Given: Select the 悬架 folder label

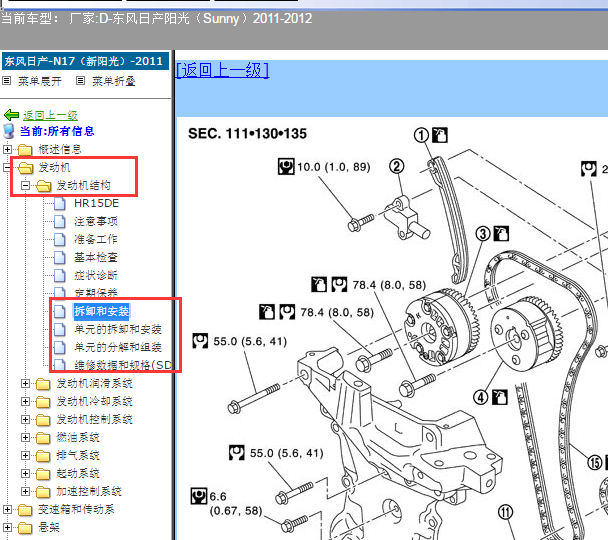Looking at the screenshot, I should click(49, 527).
